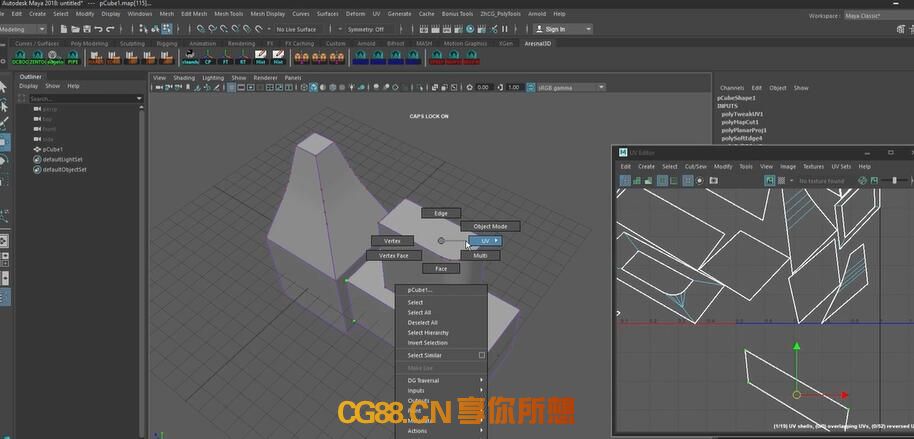Viewport: 914px width, 439px height.
Task: Select defaultLightSet in the Outliner
Action: coord(62,159)
